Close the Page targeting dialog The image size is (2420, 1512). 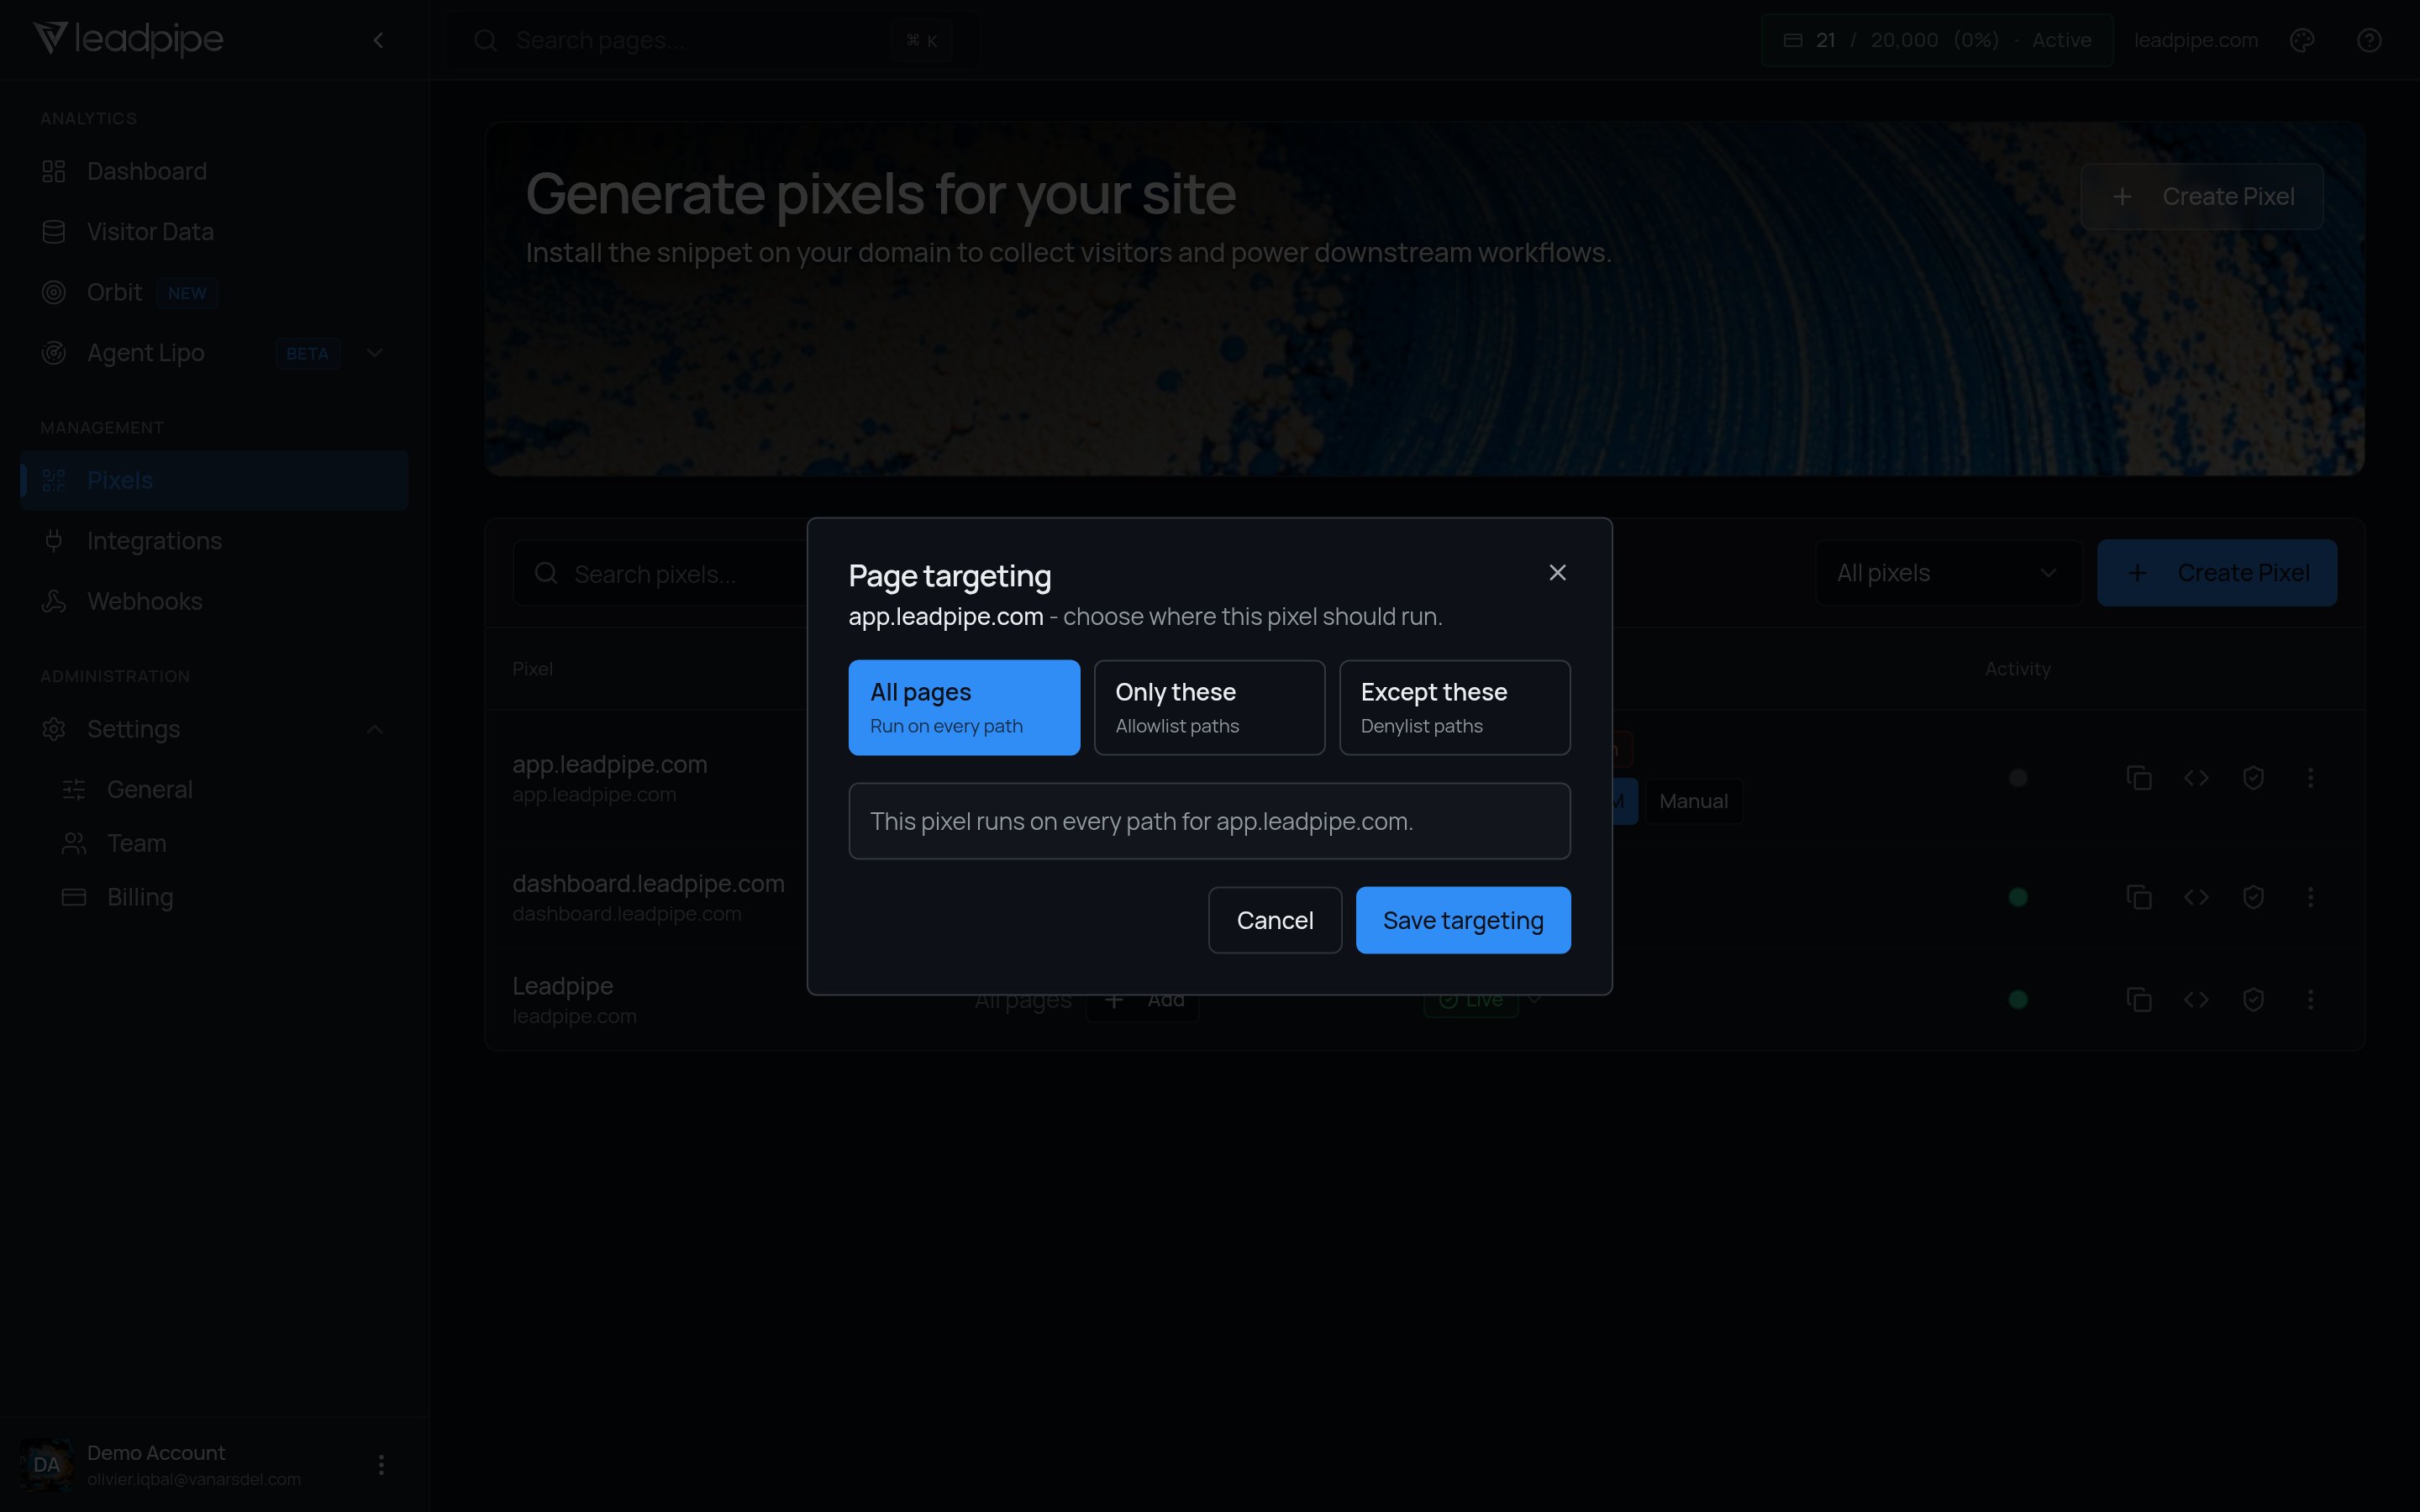tap(1557, 572)
